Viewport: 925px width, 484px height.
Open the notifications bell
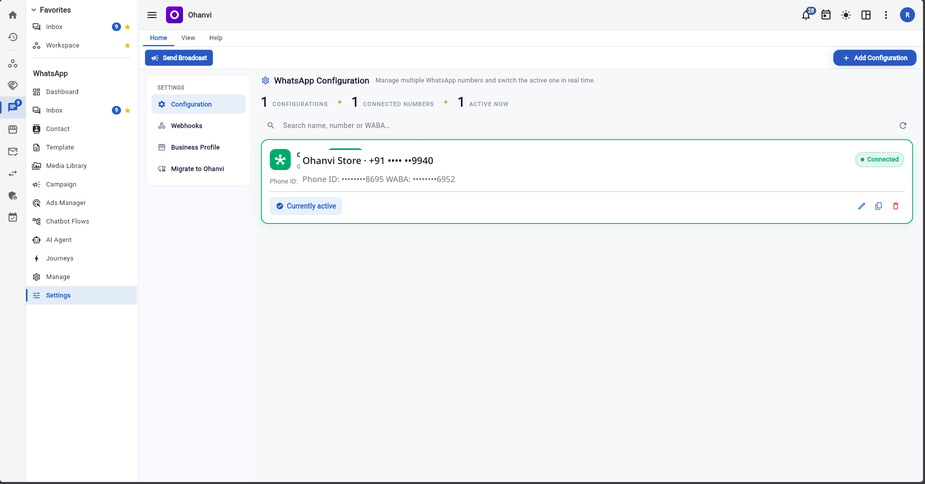(806, 15)
